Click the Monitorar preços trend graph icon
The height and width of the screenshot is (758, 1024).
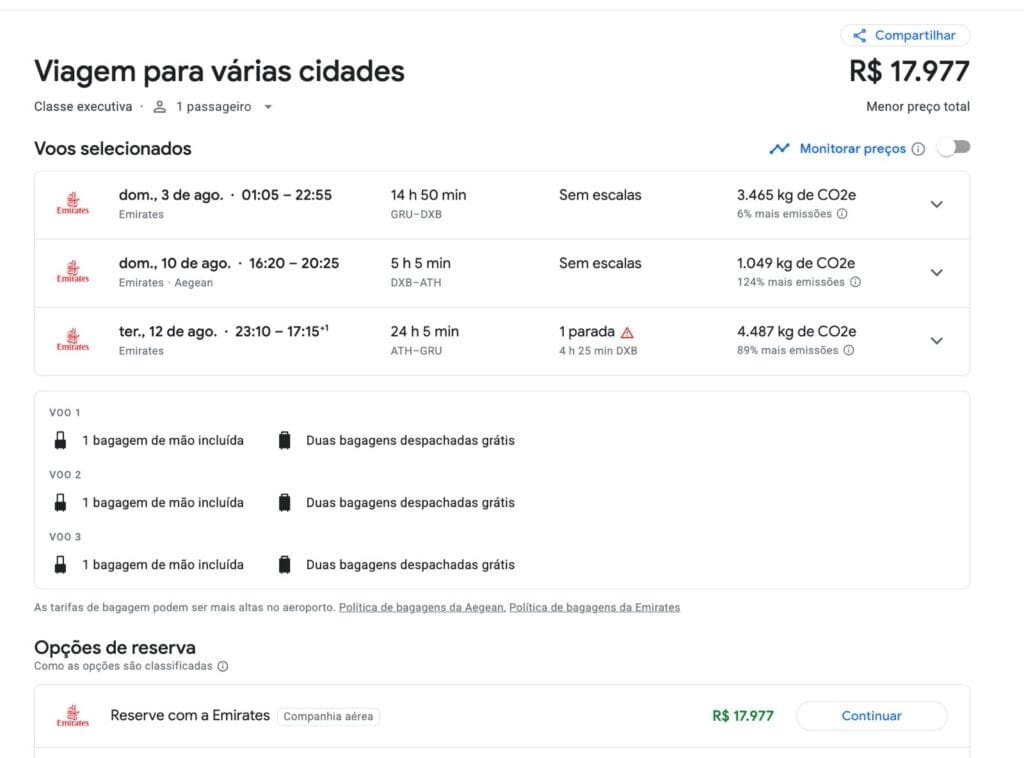[779, 149]
